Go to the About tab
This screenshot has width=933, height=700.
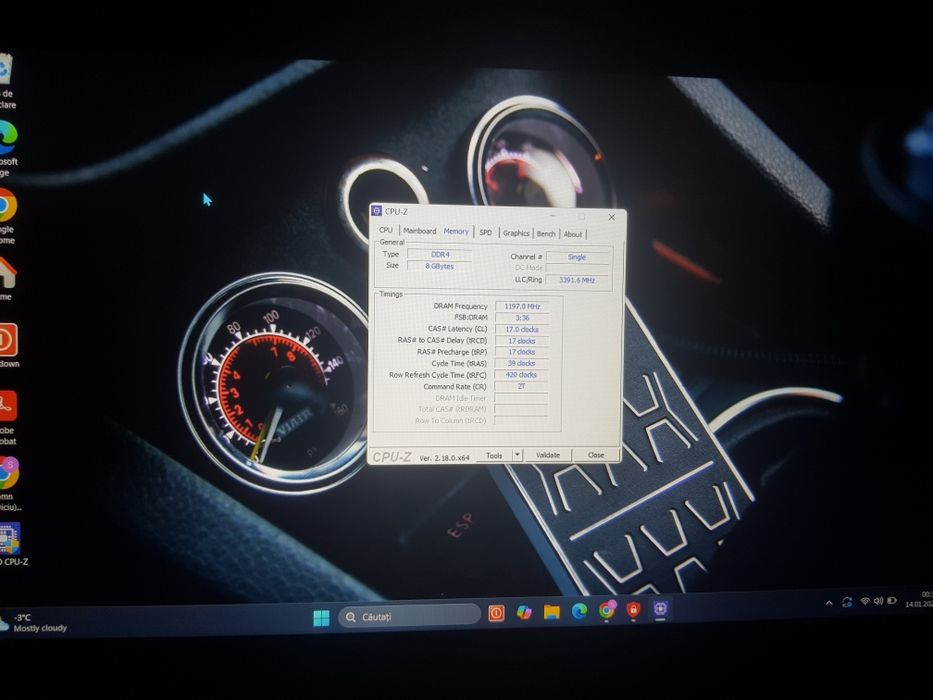pos(573,235)
